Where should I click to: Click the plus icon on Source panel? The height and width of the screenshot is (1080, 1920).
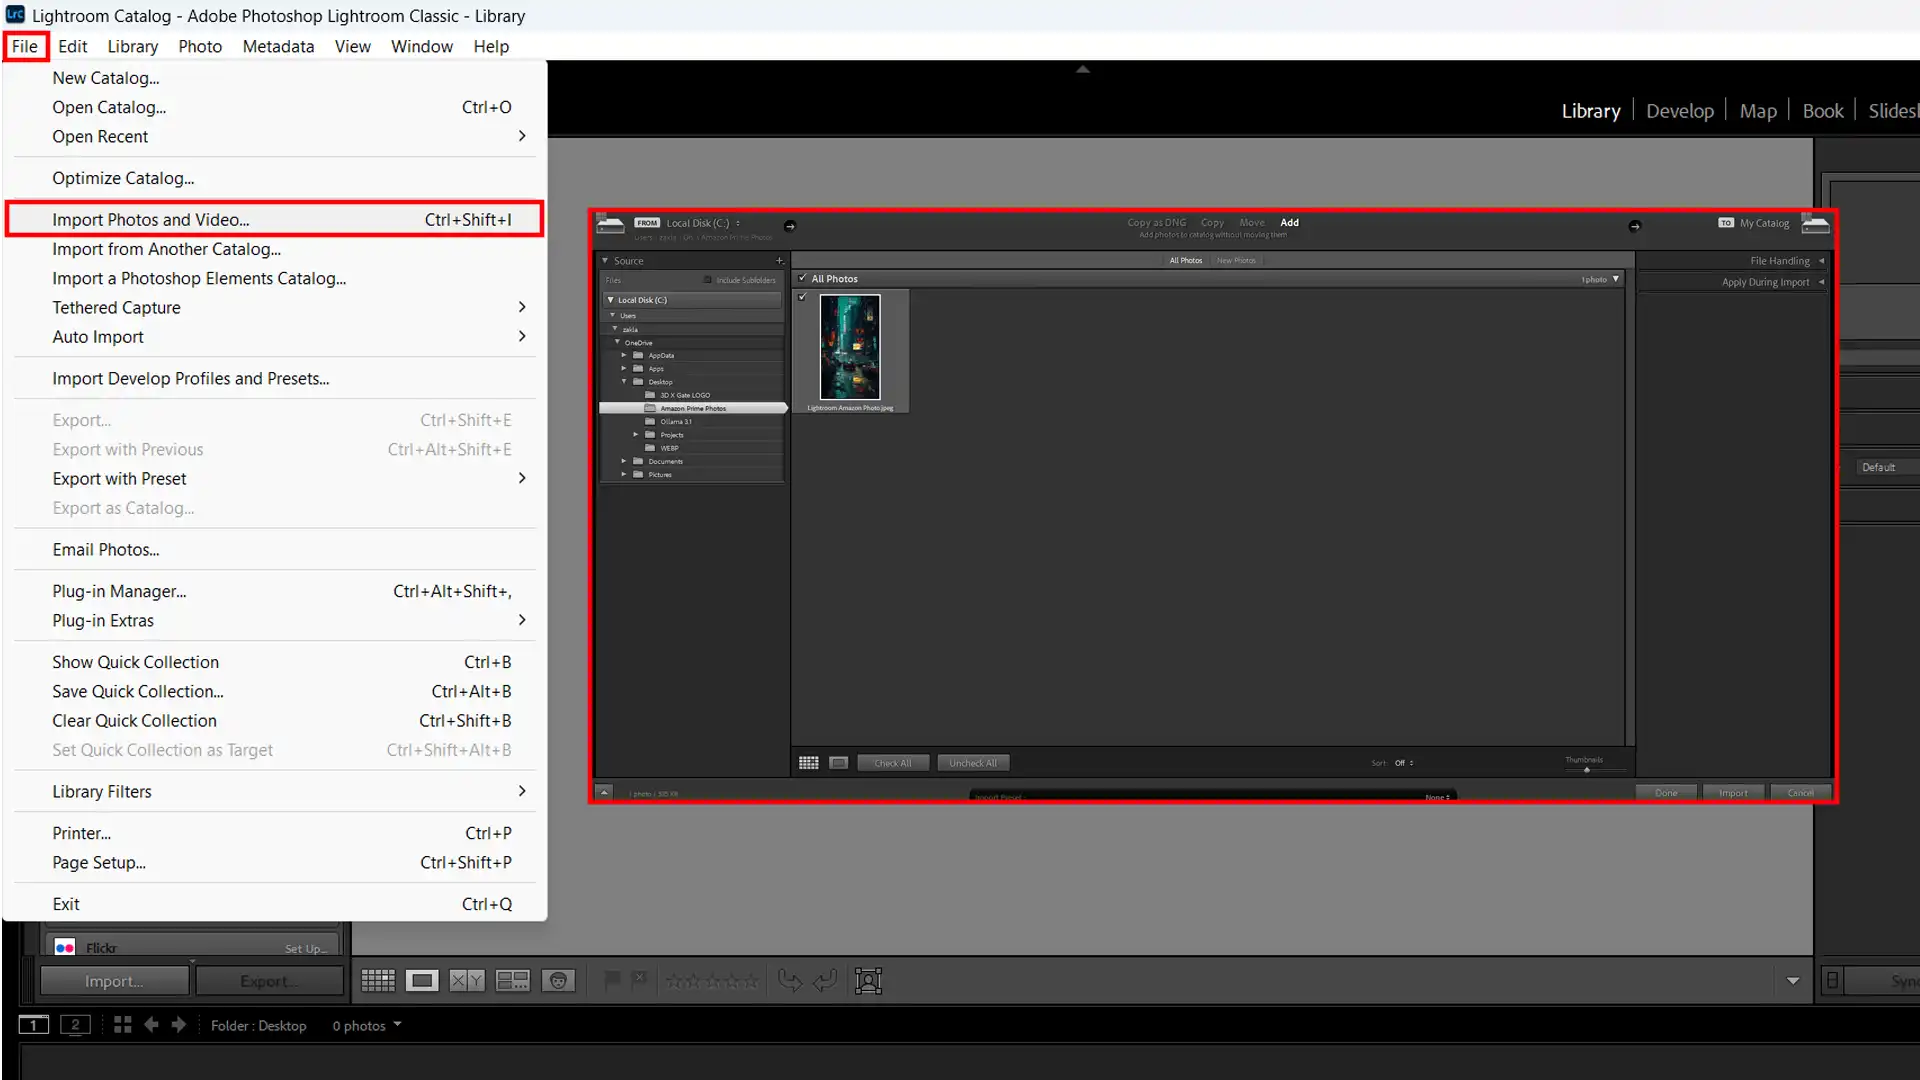coord(779,261)
